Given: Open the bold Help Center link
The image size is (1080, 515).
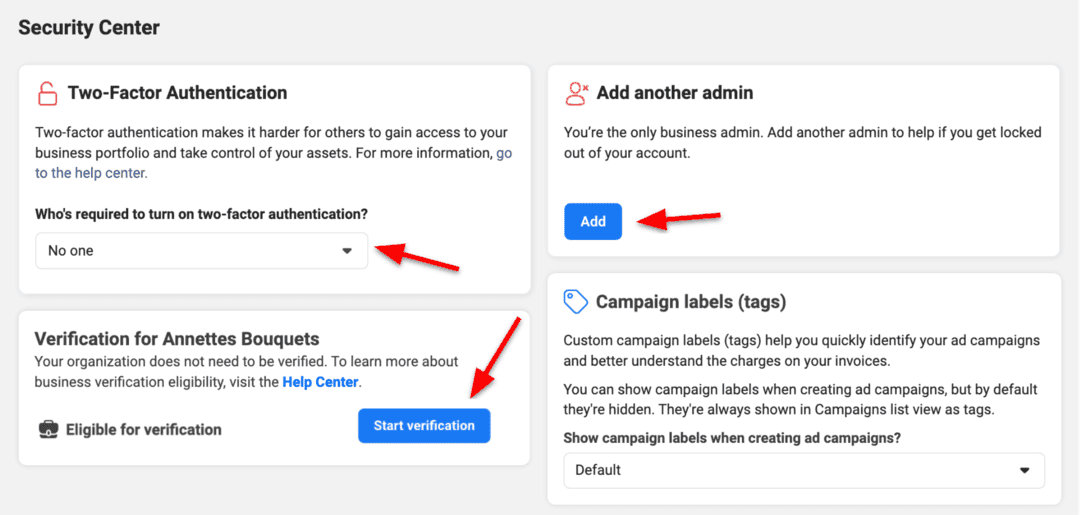Looking at the screenshot, I should tap(320, 382).
